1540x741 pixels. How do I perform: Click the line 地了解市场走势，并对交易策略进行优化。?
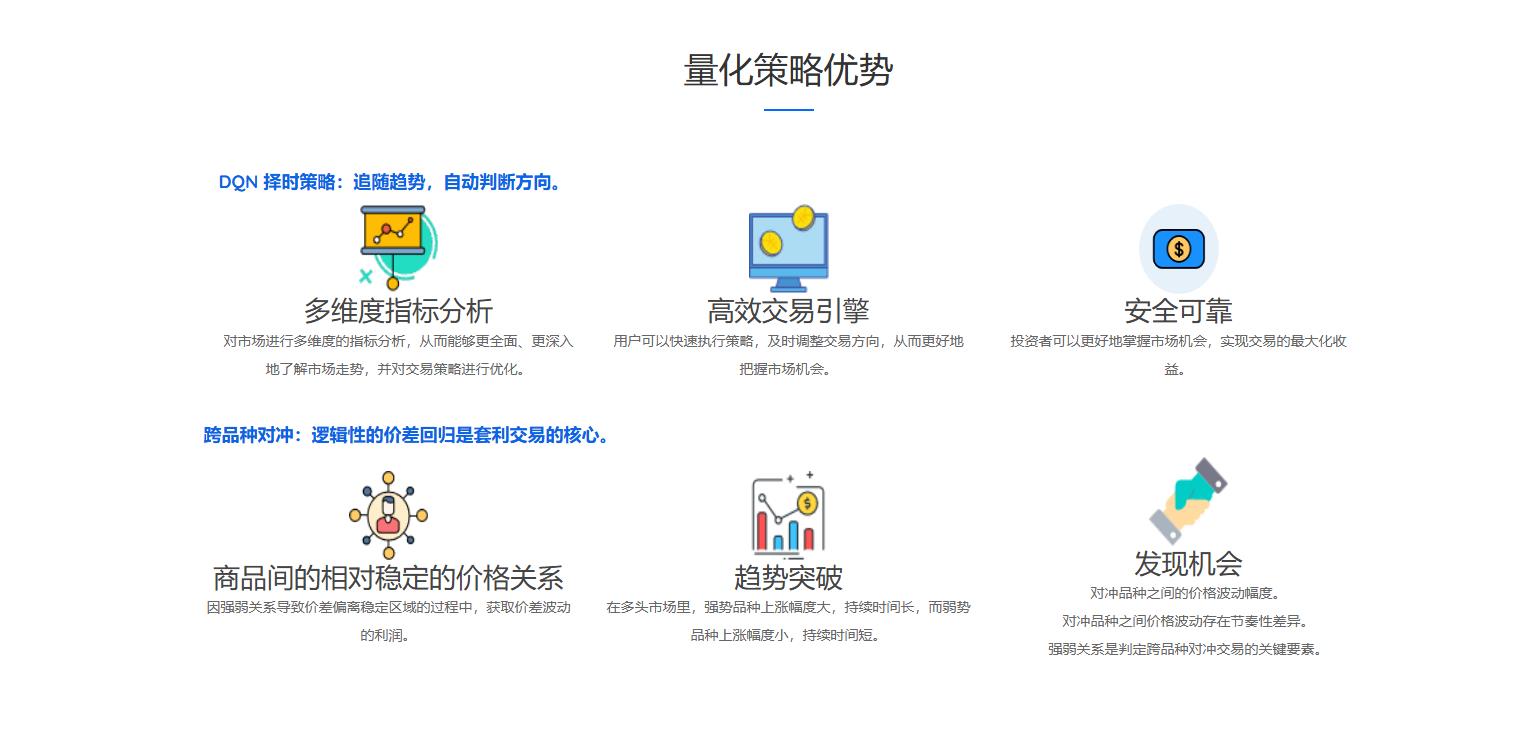398,369
